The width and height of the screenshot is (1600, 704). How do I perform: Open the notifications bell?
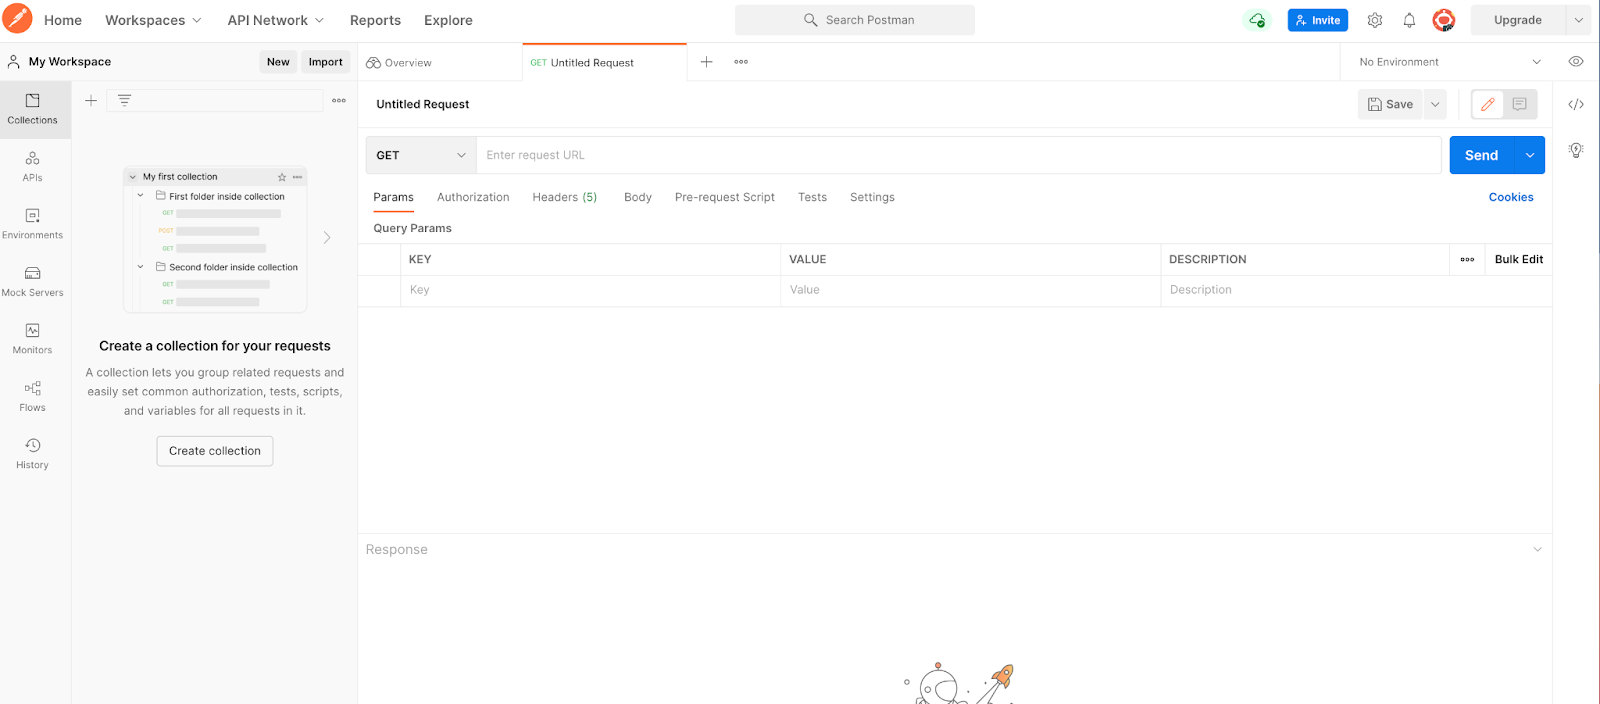point(1409,20)
